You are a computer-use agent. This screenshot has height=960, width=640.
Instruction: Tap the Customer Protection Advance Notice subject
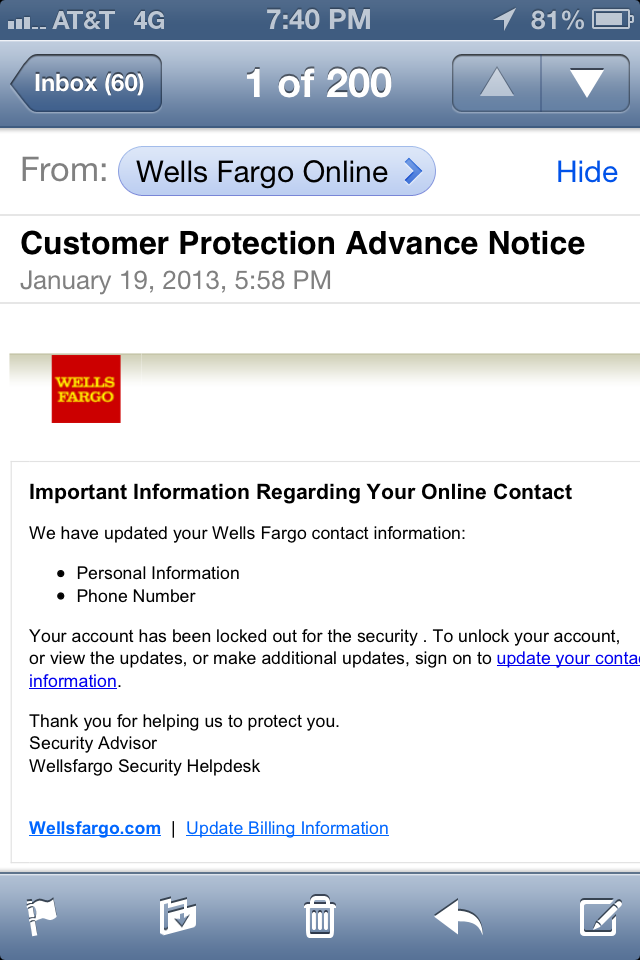pyautogui.click(x=303, y=243)
